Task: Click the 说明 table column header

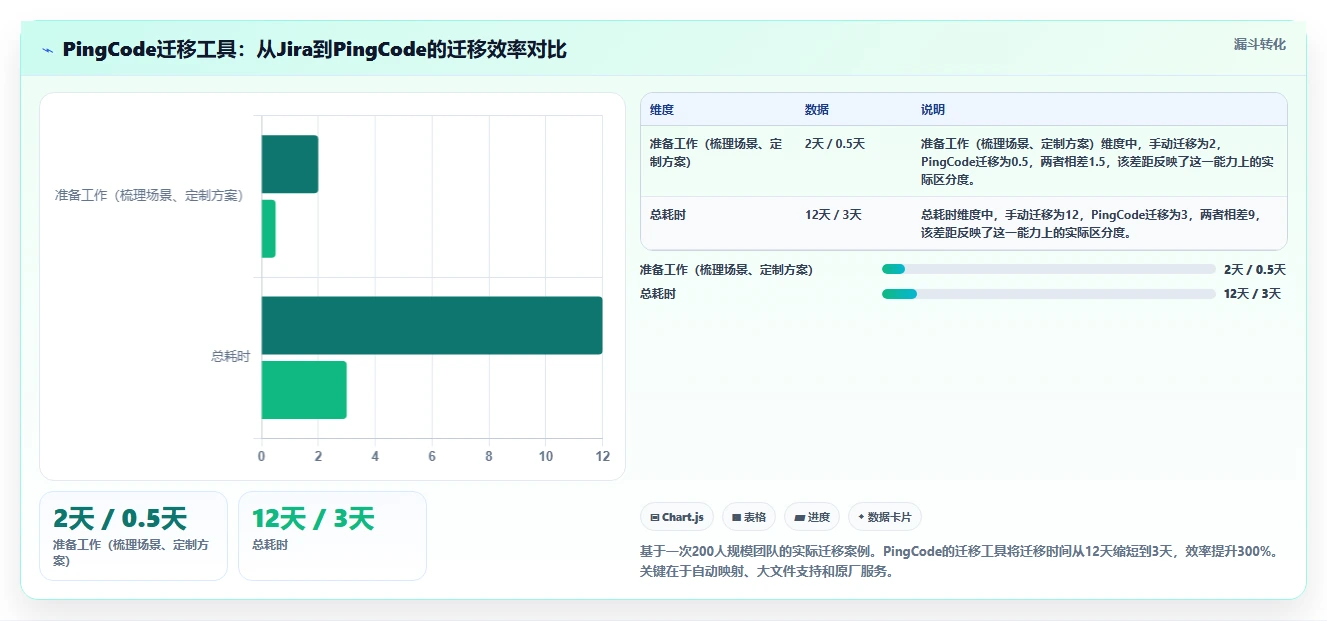Action: coord(932,110)
